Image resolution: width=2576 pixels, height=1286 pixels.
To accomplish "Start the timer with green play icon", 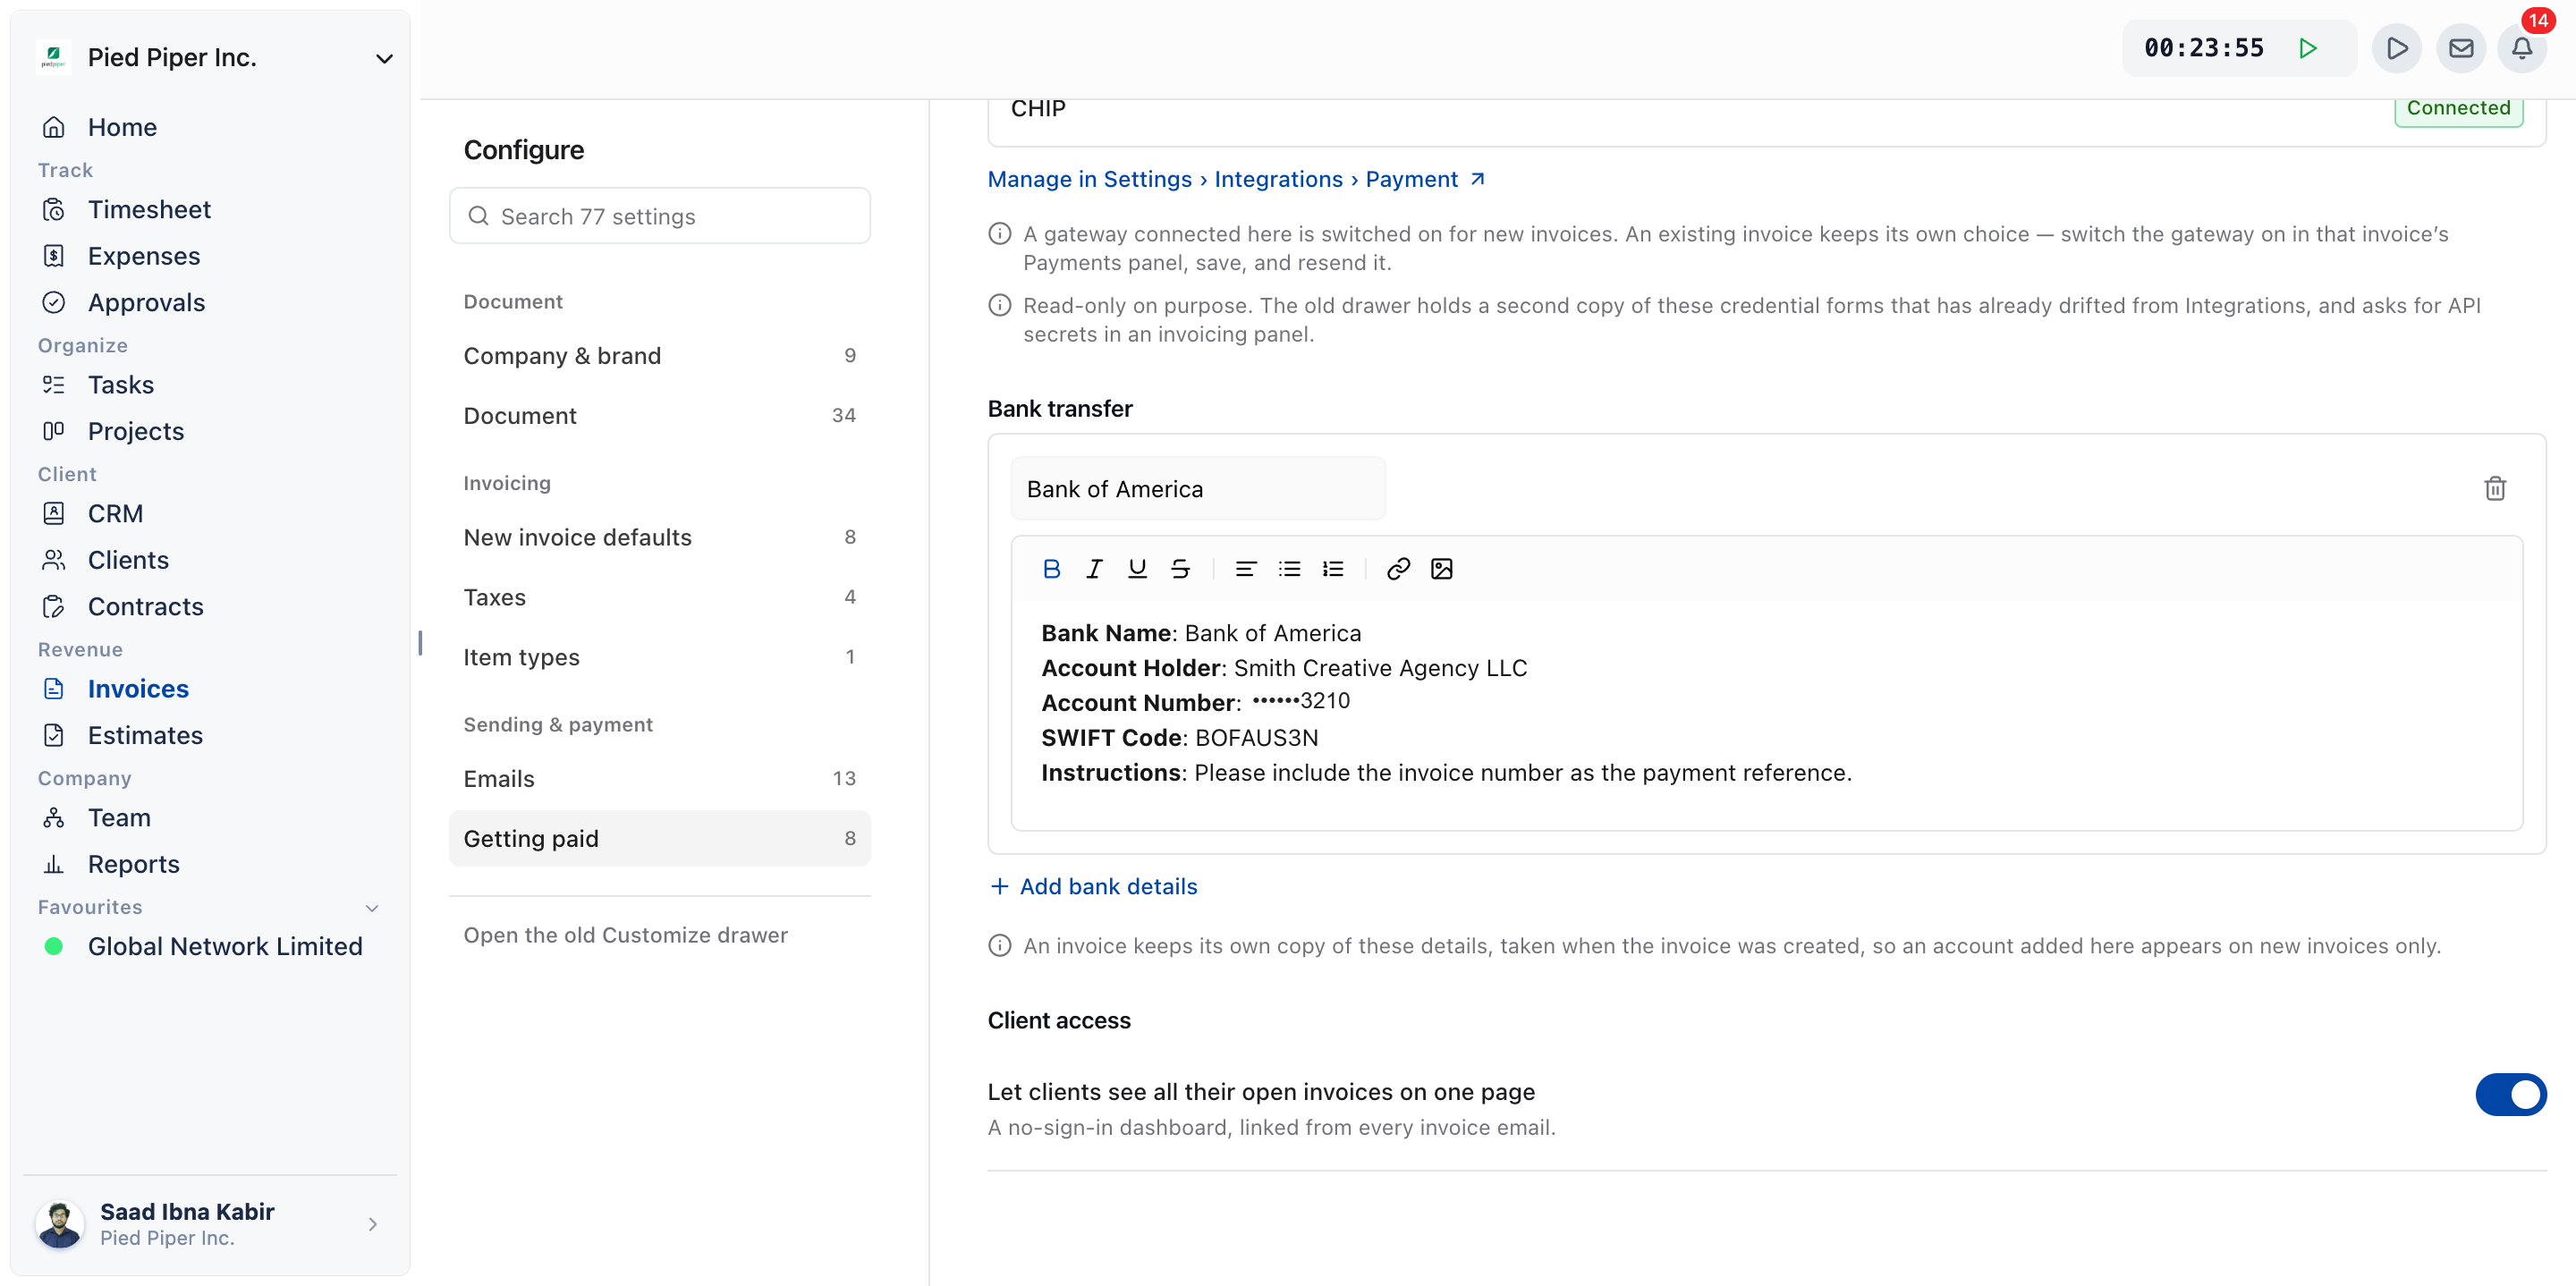I will click(2308, 48).
